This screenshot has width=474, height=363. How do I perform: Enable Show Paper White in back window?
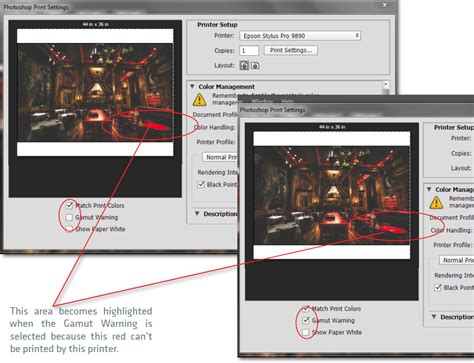point(69,229)
